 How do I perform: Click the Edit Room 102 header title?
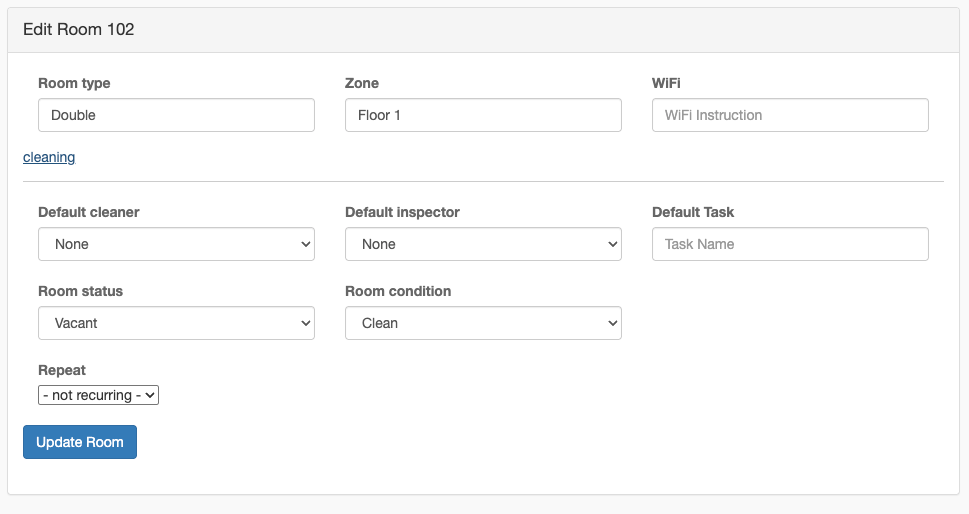click(x=79, y=30)
